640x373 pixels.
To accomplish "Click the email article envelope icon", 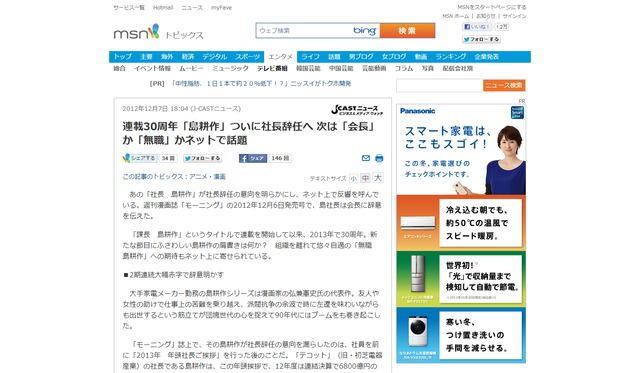I will click(366, 158).
